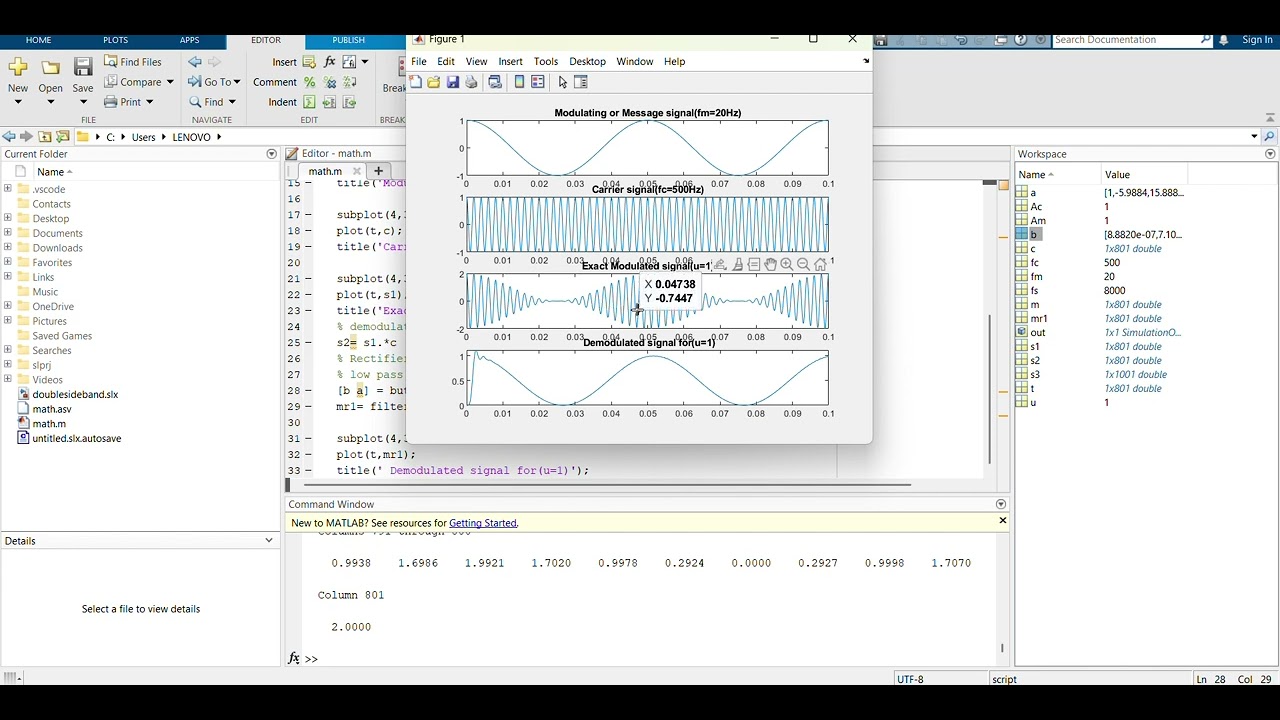Click the blue back arrow in Navigate group
Screen dimensions: 1280x720
tap(195, 62)
